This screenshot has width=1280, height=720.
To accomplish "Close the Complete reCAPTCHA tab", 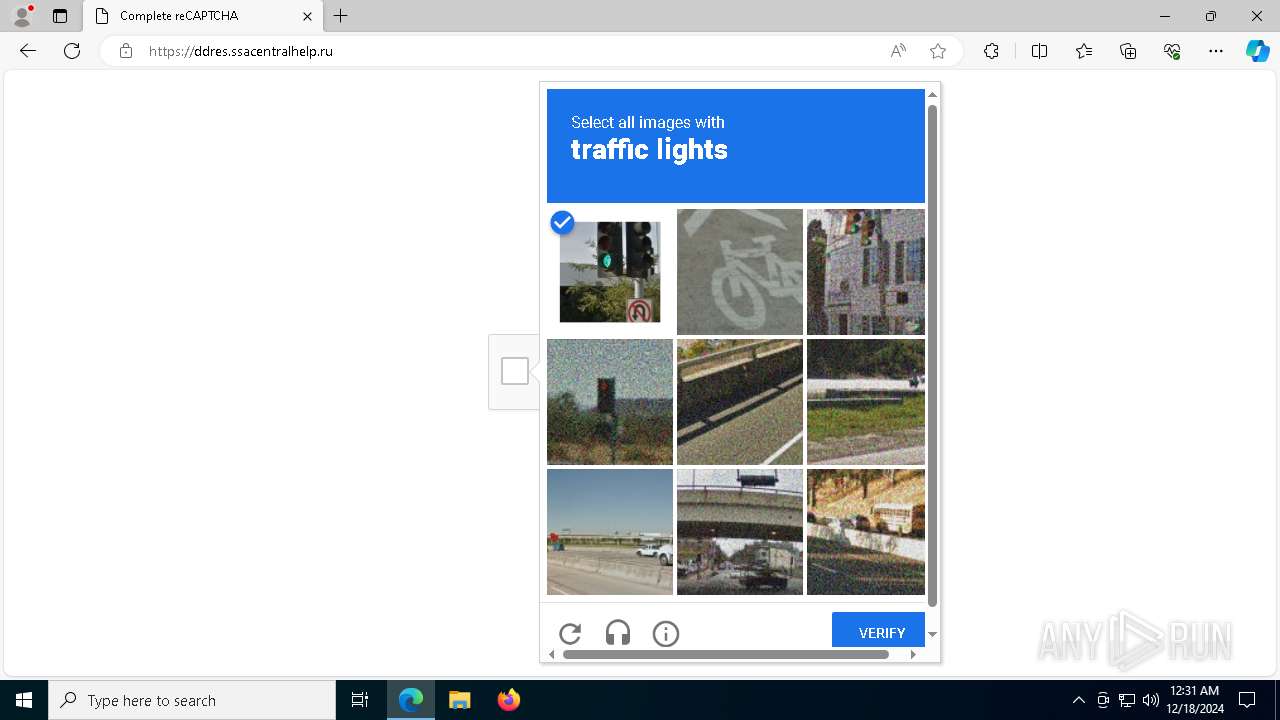I will click(307, 16).
